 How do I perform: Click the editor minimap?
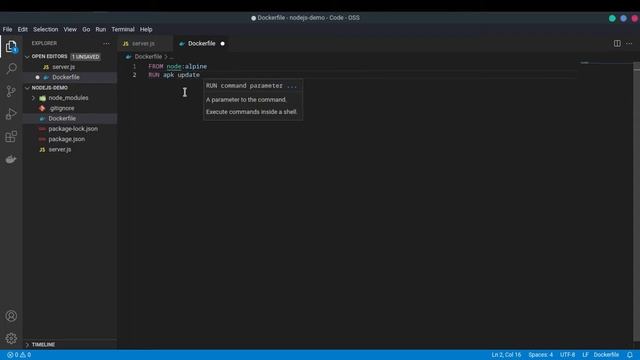[606, 64]
